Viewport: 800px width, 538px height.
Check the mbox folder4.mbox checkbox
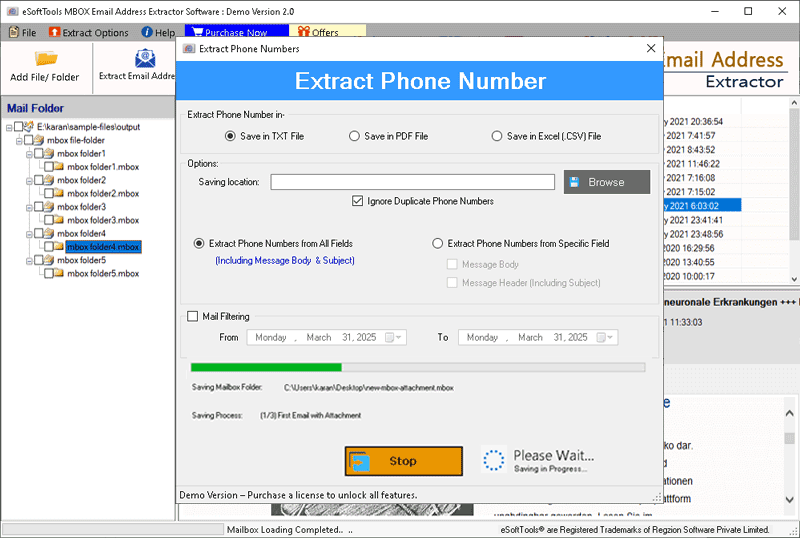point(49,247)
